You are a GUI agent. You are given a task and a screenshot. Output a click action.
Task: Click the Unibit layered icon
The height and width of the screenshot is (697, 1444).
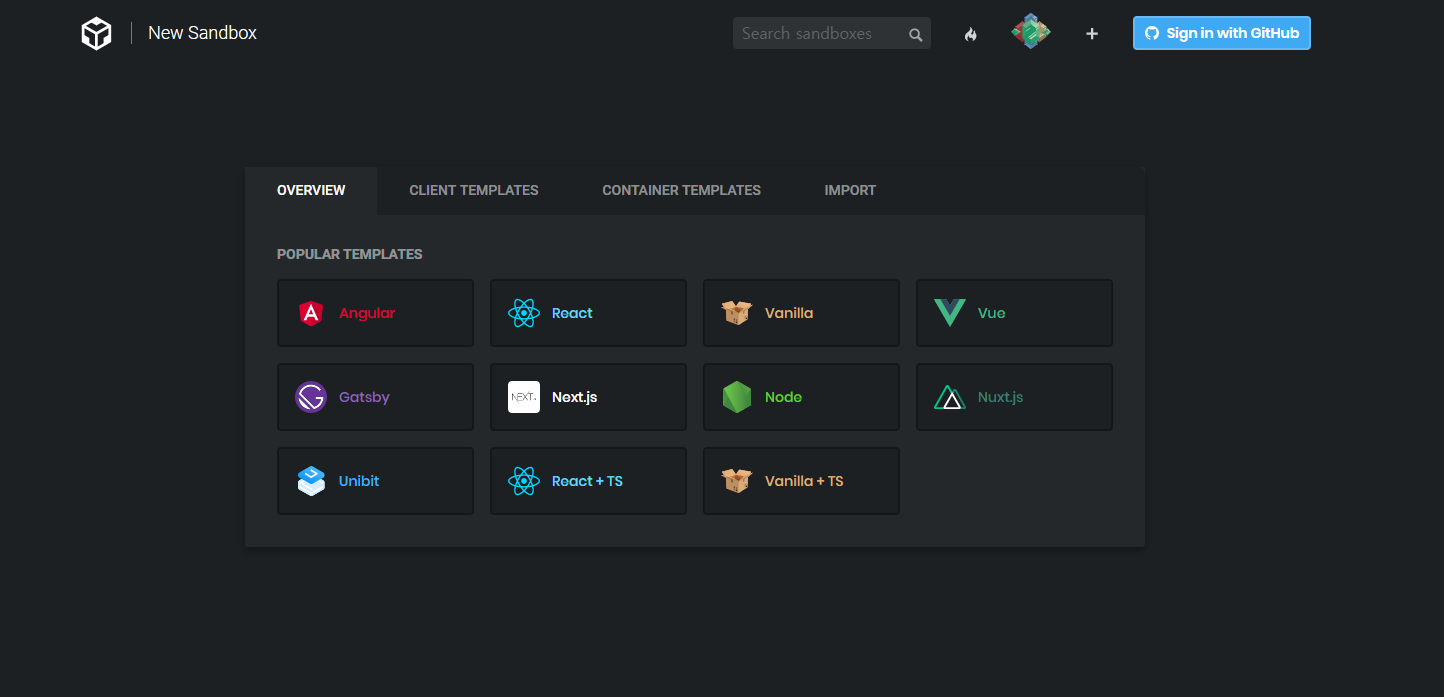[x=311, y=481]
